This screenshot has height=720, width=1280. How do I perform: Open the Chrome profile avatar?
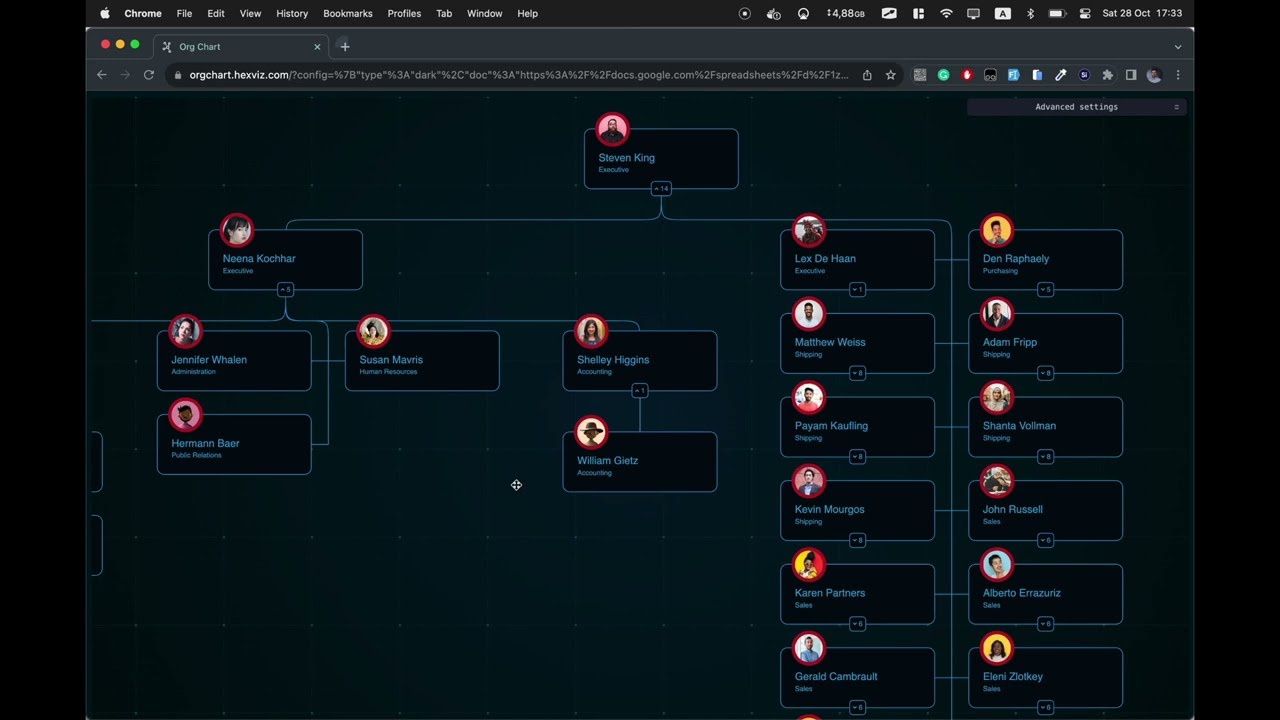point(1154,75)
